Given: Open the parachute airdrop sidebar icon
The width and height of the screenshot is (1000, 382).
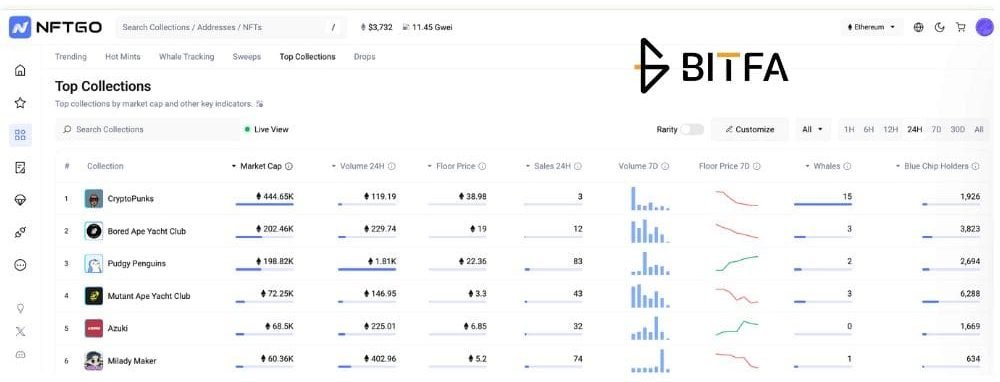Looking at the screenshot, I should tap(20, 200).
